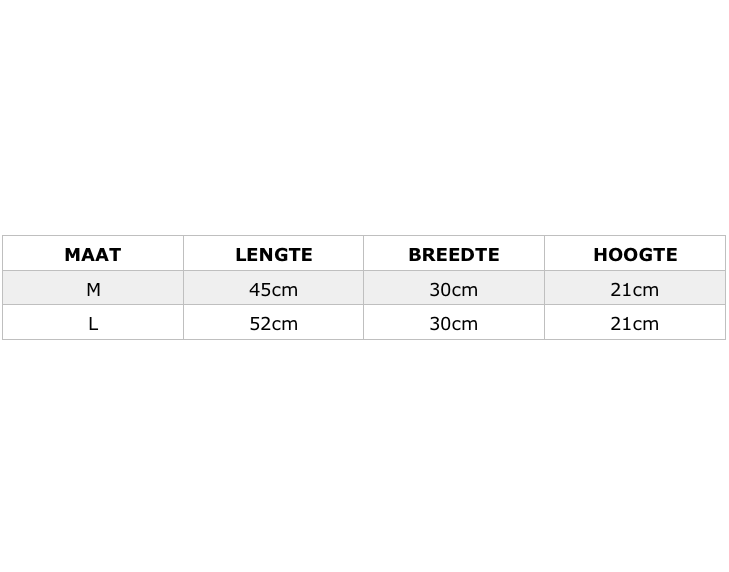This screenshot has width=729, height=572.
Task: Click the LENGTE column header
Action: [273, 254]
